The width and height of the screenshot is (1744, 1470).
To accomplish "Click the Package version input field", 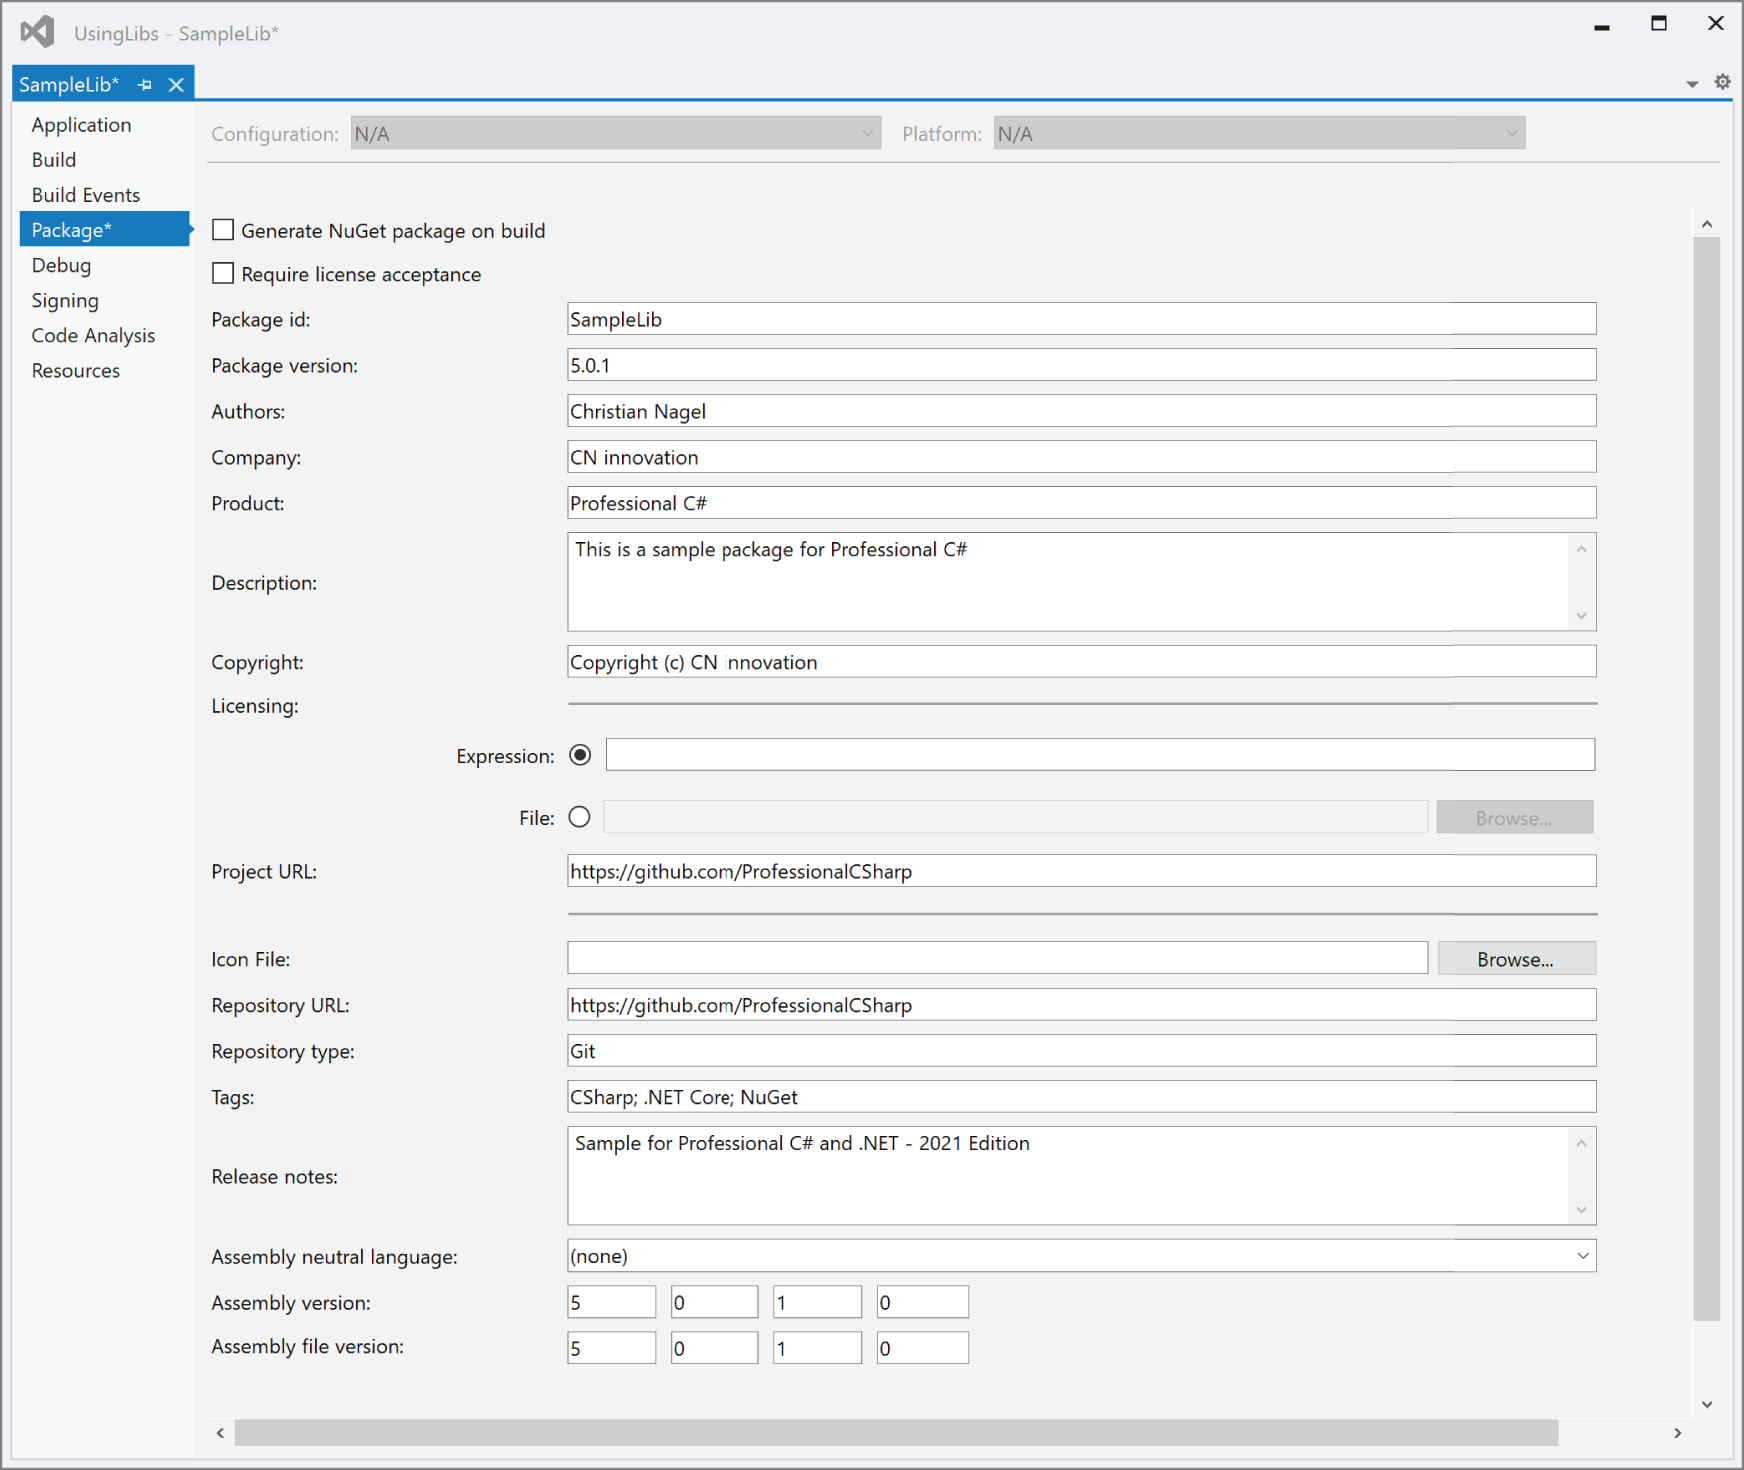I will click(1080, 365).
